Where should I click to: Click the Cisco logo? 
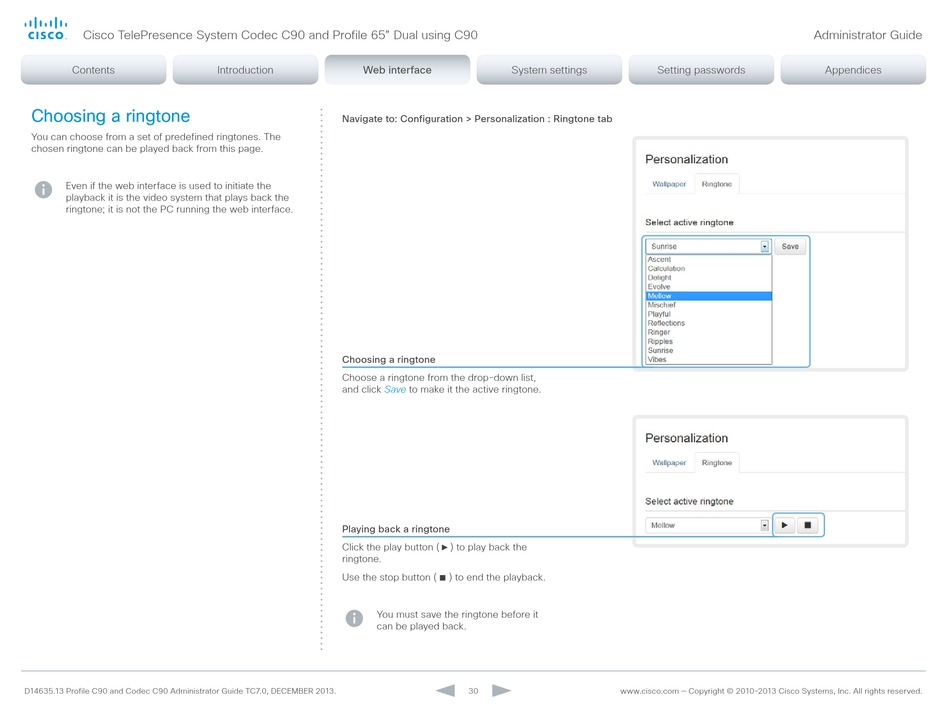point(45,29)
